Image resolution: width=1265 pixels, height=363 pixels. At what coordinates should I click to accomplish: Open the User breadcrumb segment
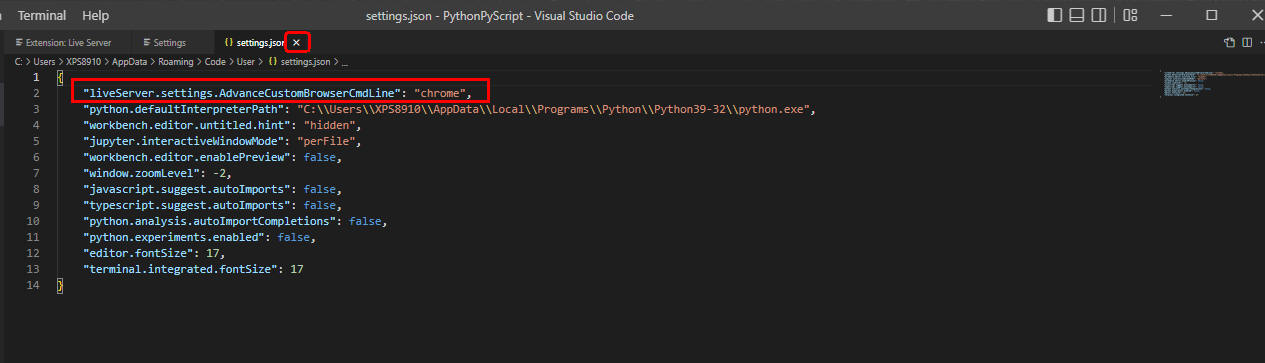[x=246, y=62]
